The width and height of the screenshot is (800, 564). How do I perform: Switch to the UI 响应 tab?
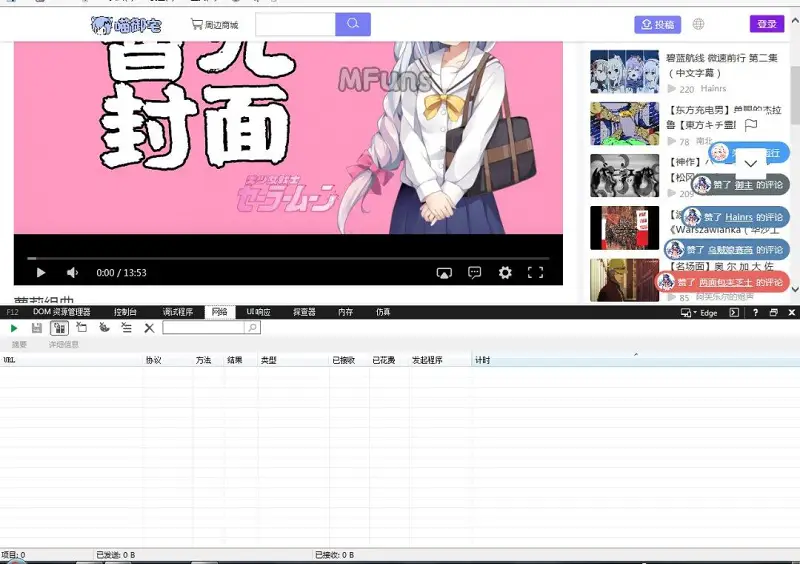259,312
